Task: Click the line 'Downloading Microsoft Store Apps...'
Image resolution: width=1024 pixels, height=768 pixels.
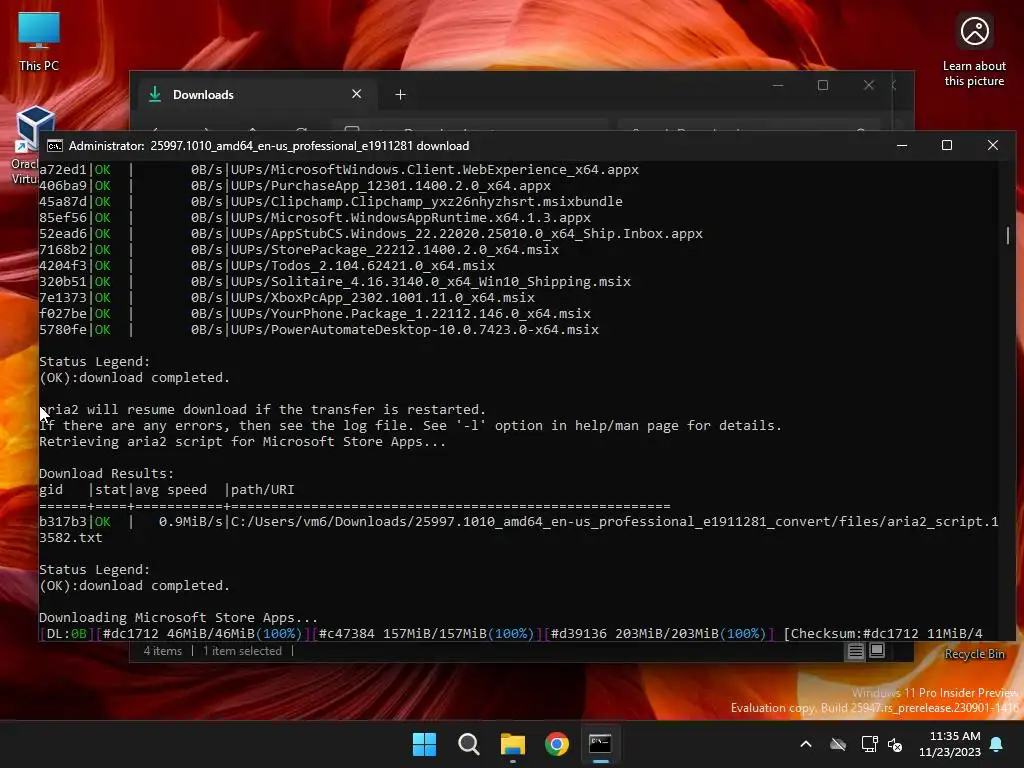Action: tap(178, 618)
